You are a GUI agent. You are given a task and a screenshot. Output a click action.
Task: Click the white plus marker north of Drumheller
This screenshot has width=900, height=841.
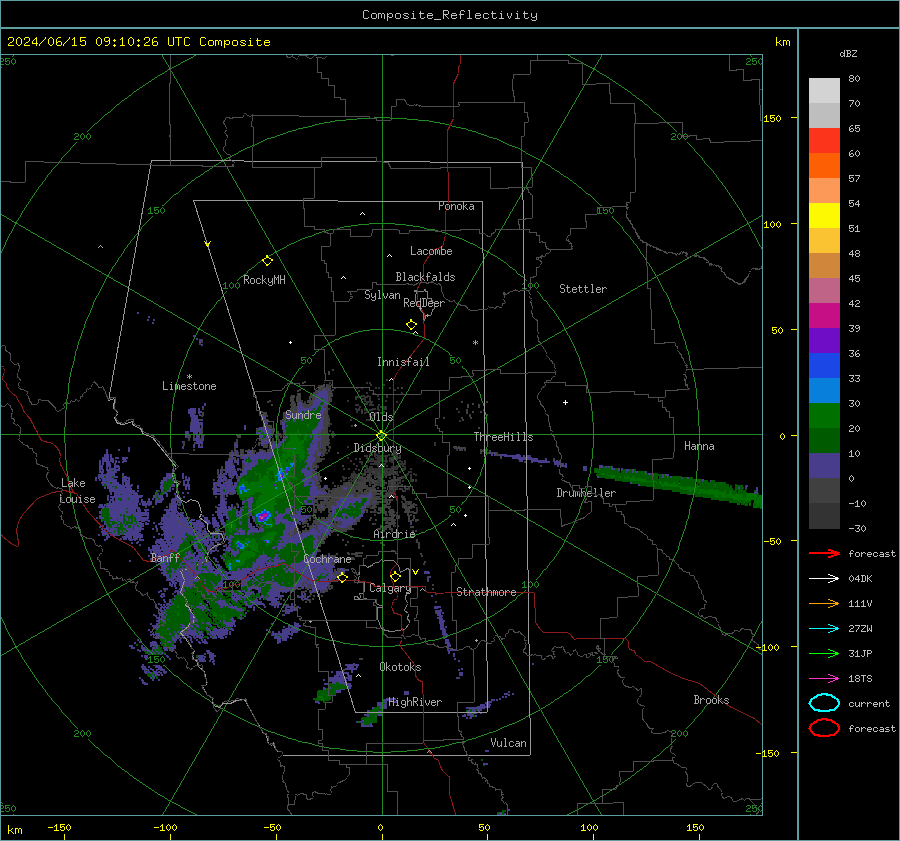click(x=565, y=402)
